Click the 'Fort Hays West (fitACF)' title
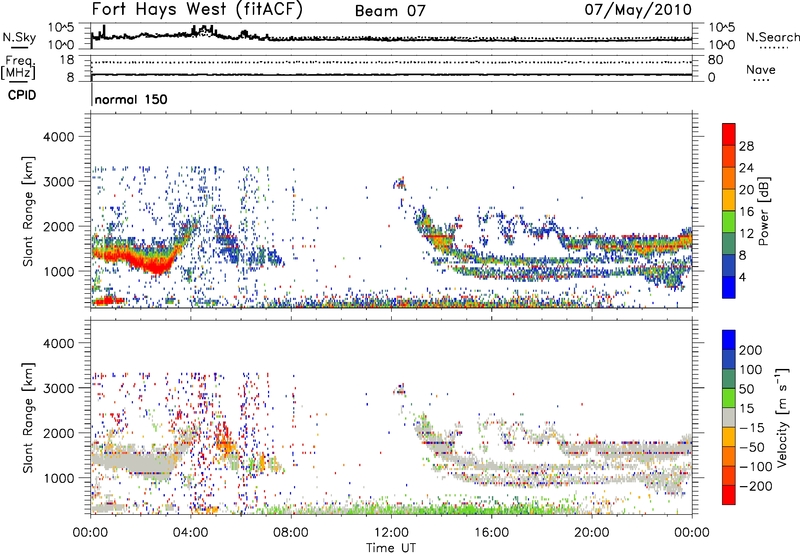Viewport: 800px width, 554px height. point(197,9)
